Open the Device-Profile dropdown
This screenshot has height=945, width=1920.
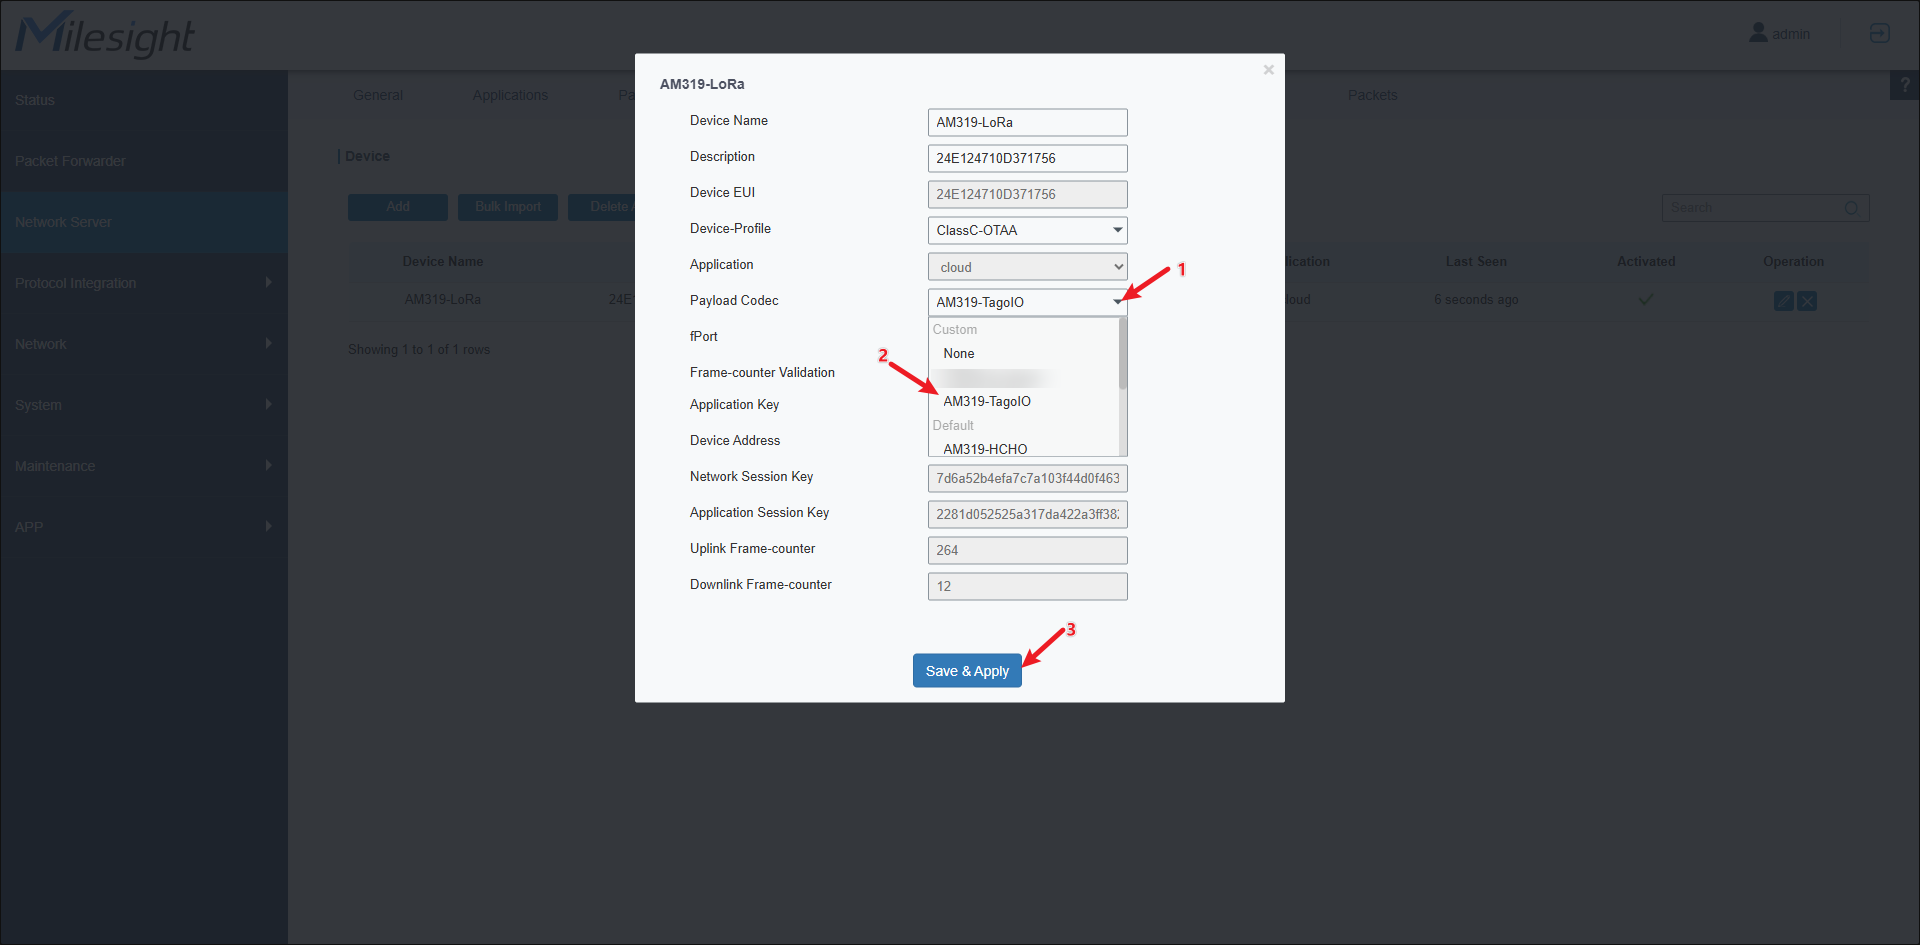click(1027, 230)
